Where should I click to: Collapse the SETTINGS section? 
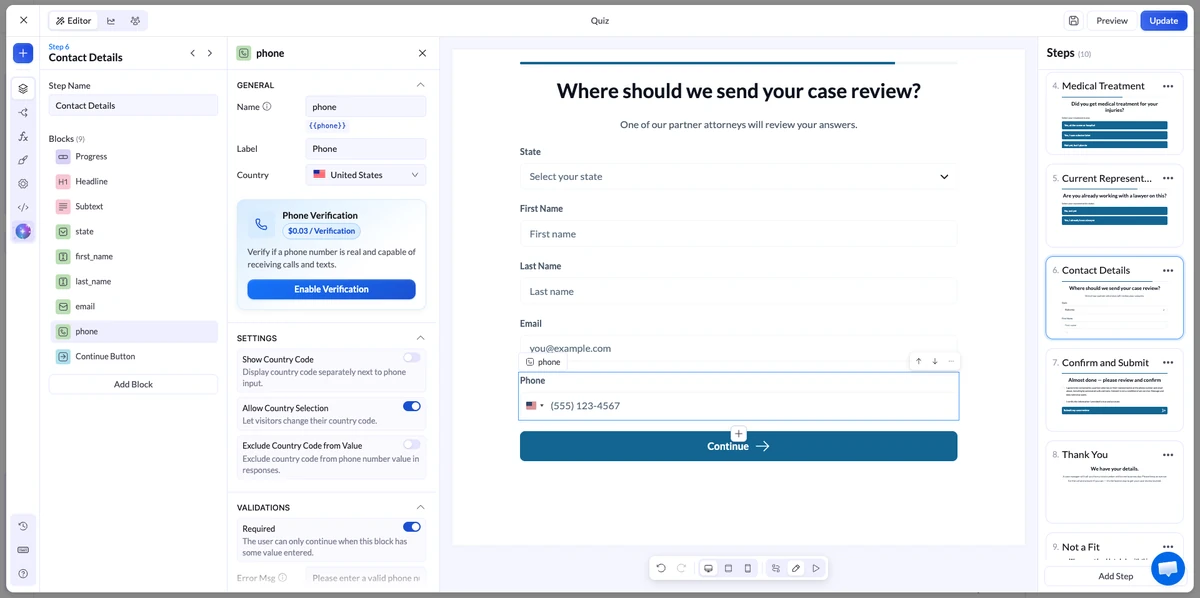(x=420, y=338)
